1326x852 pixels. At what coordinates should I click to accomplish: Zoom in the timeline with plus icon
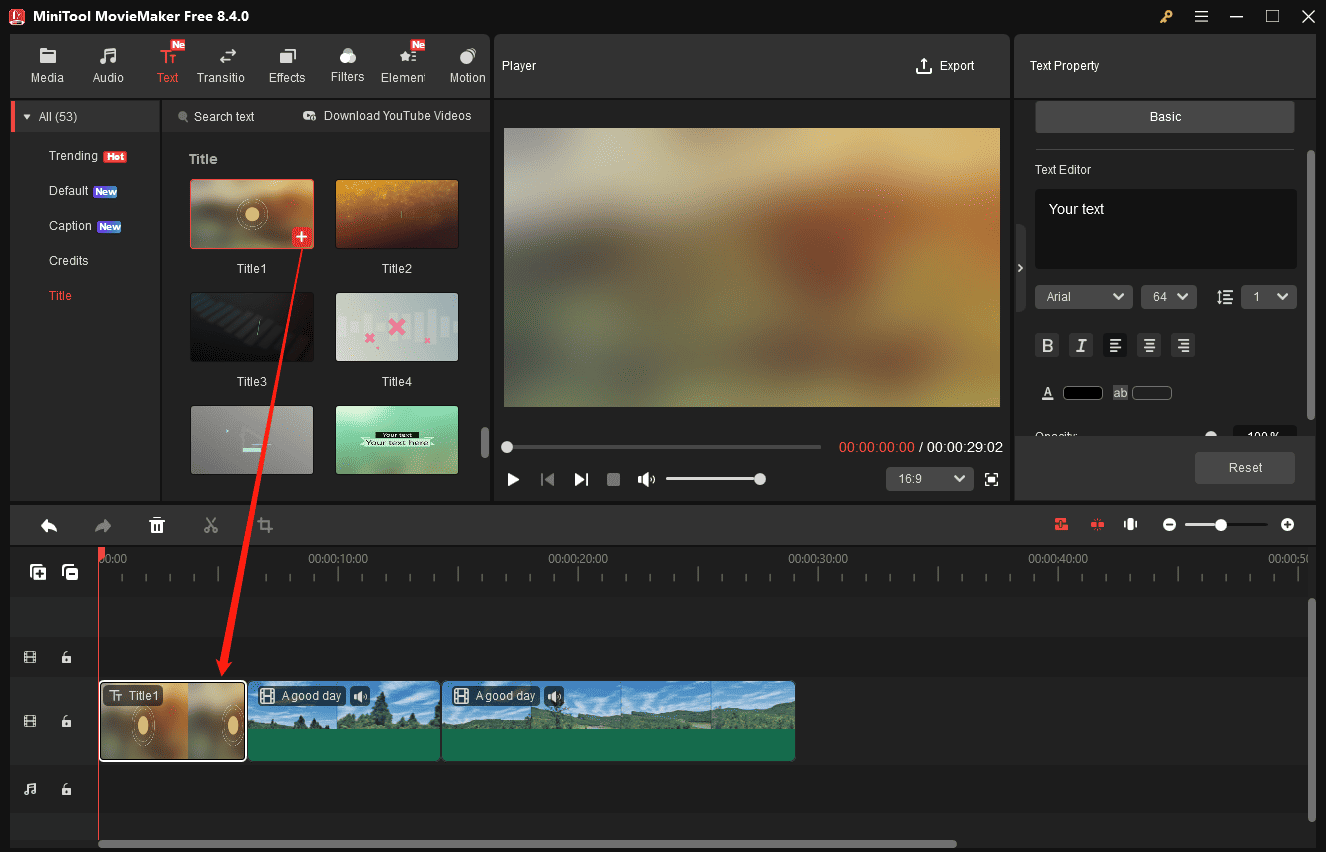click(1287, 524)
